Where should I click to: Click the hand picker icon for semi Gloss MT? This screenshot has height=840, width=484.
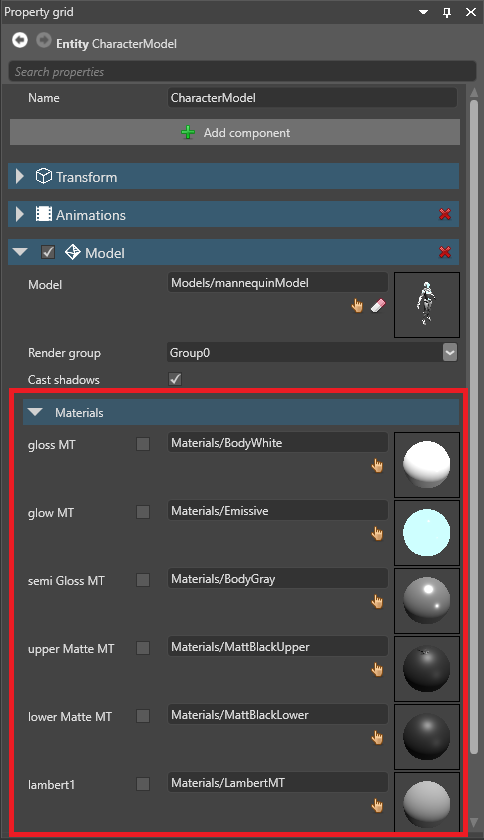pos(377,602)
